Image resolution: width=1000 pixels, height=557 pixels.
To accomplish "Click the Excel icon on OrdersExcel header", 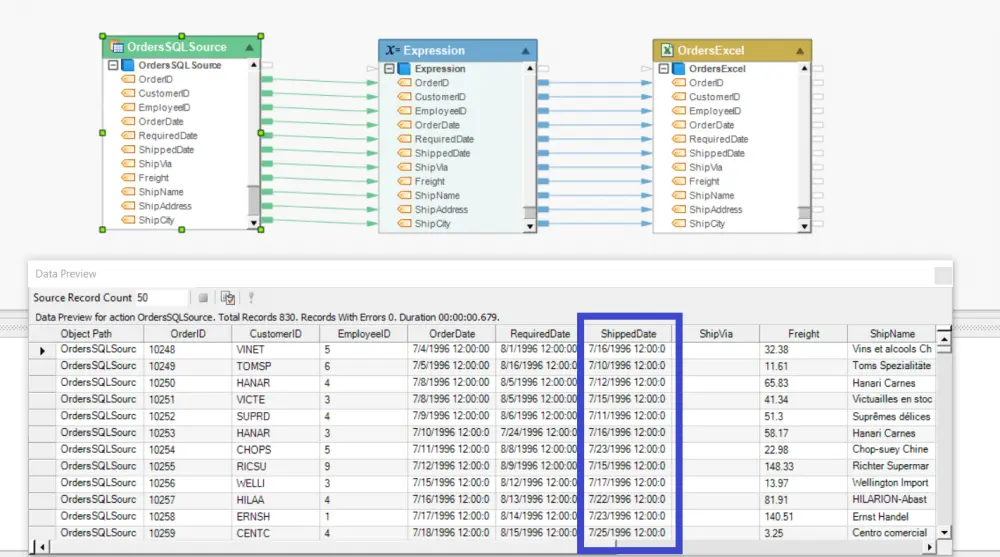I will pos(667,50).
